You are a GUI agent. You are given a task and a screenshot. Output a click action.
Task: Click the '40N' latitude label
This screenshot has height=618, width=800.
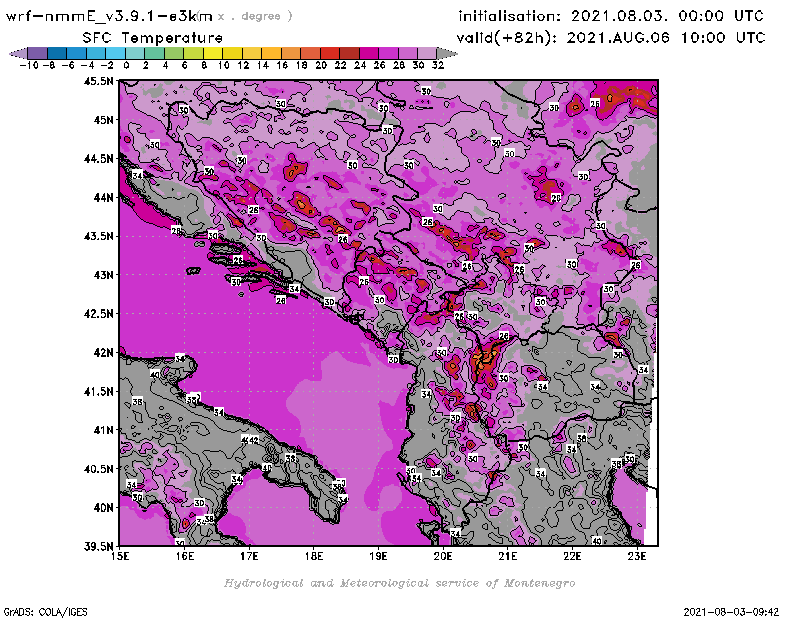tap(103, 508)
